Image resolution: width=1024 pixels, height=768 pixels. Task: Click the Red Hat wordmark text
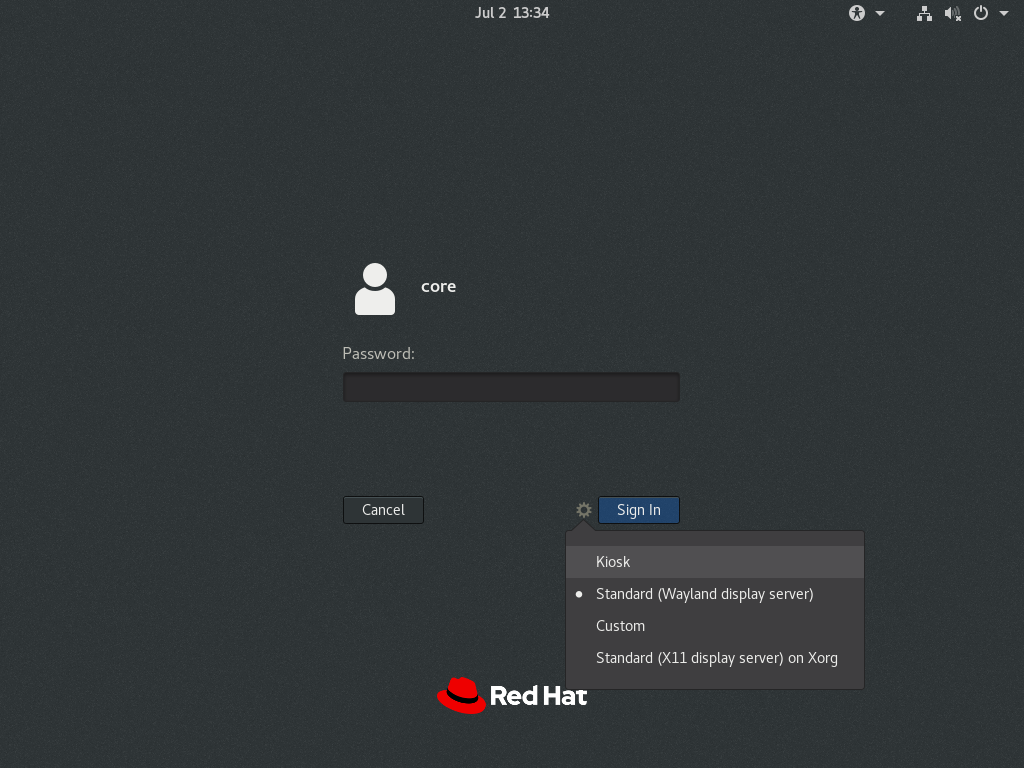tap(538, 696)
